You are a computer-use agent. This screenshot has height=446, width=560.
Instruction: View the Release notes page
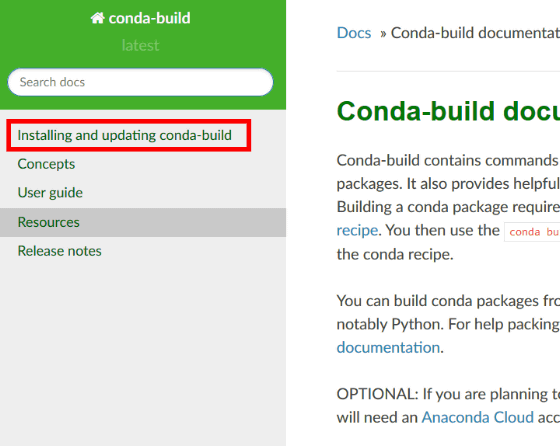tap(60, 251)
